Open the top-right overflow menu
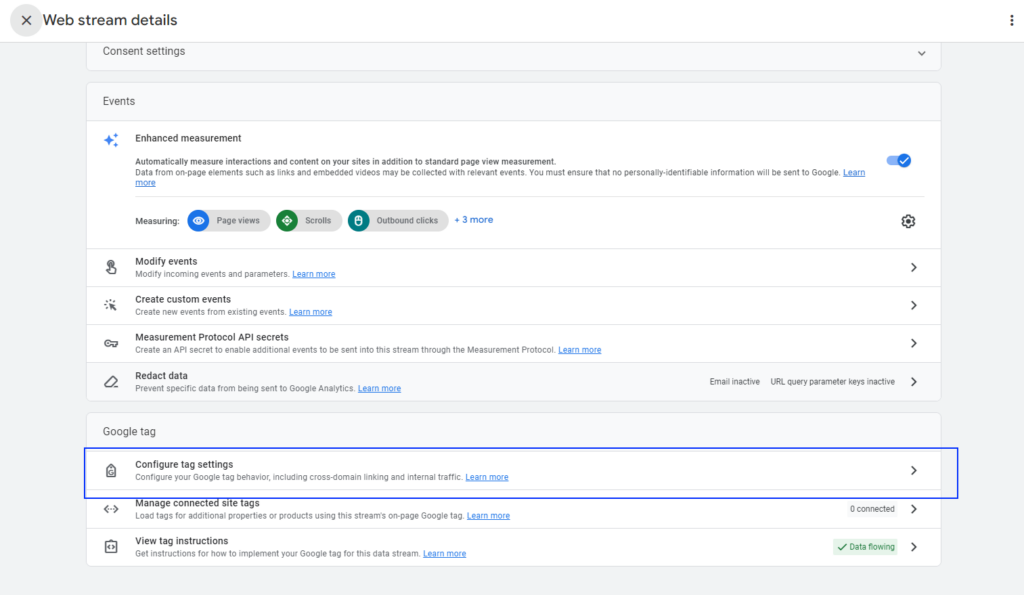 pyautogui.click(x=1013, y=20)
